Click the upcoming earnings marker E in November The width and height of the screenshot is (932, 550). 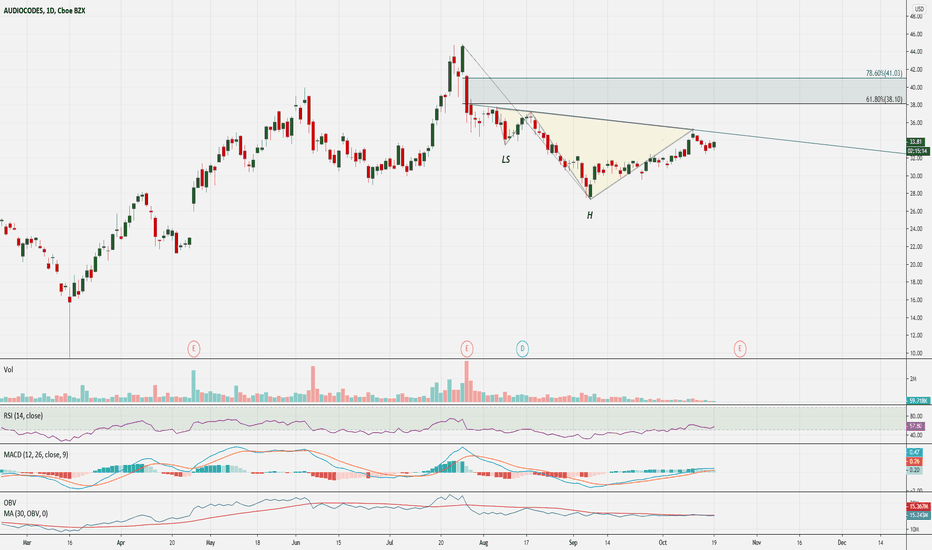(740, 348)
